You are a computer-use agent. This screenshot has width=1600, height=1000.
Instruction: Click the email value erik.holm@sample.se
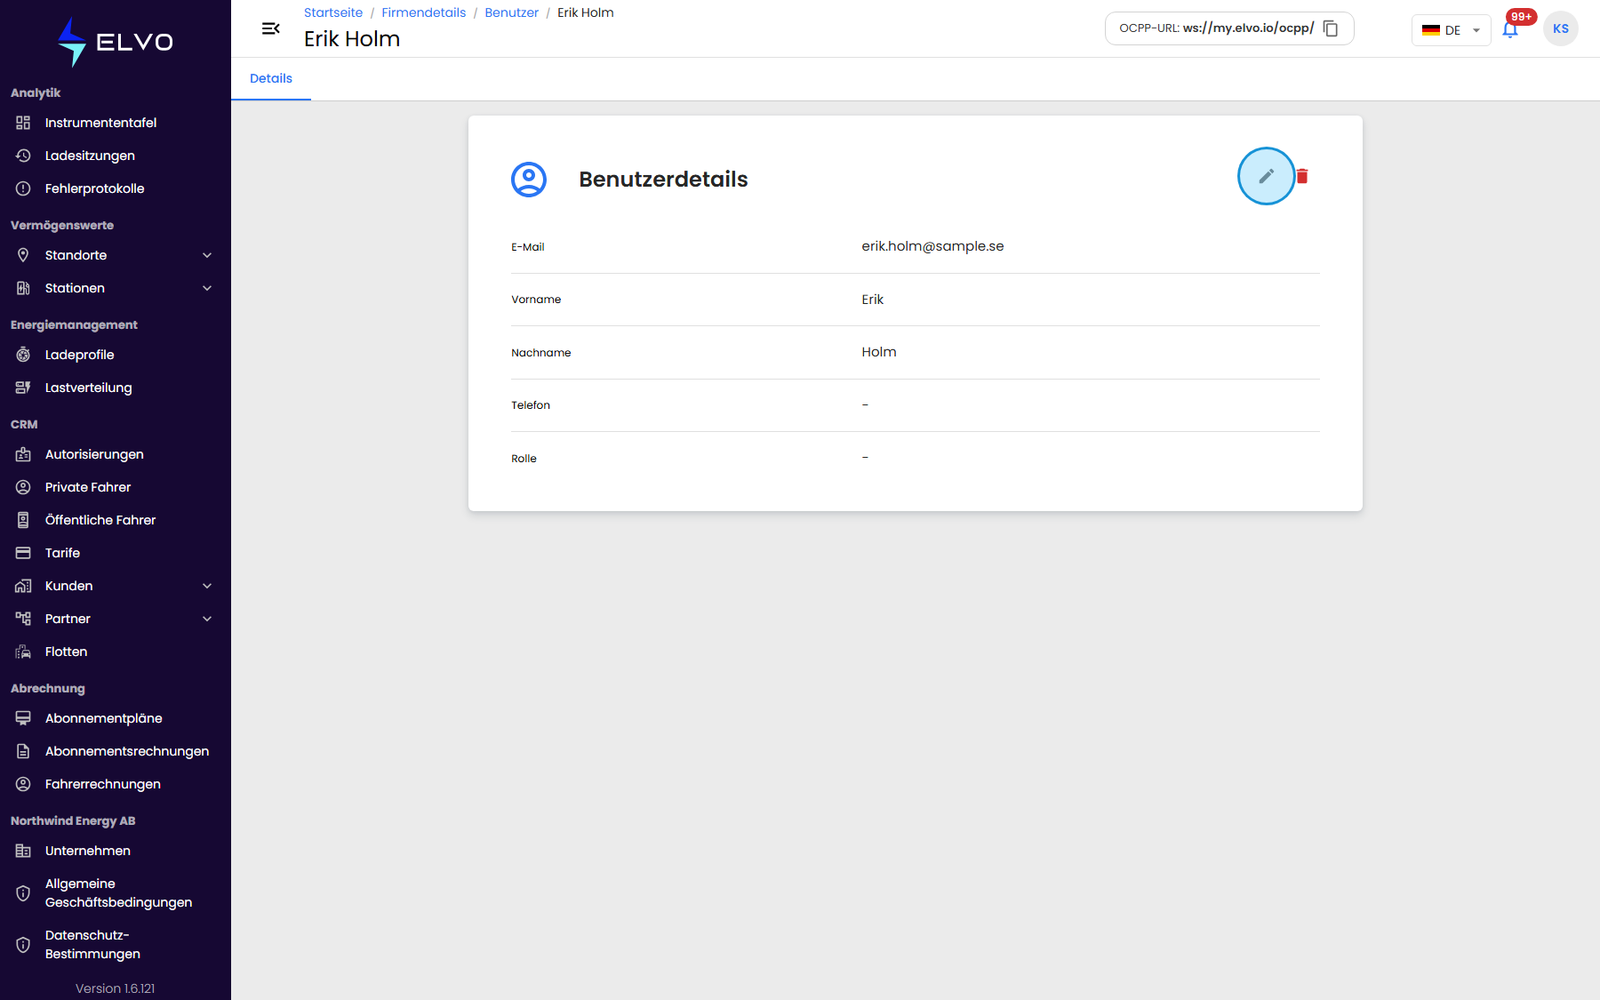coord(932,246)
